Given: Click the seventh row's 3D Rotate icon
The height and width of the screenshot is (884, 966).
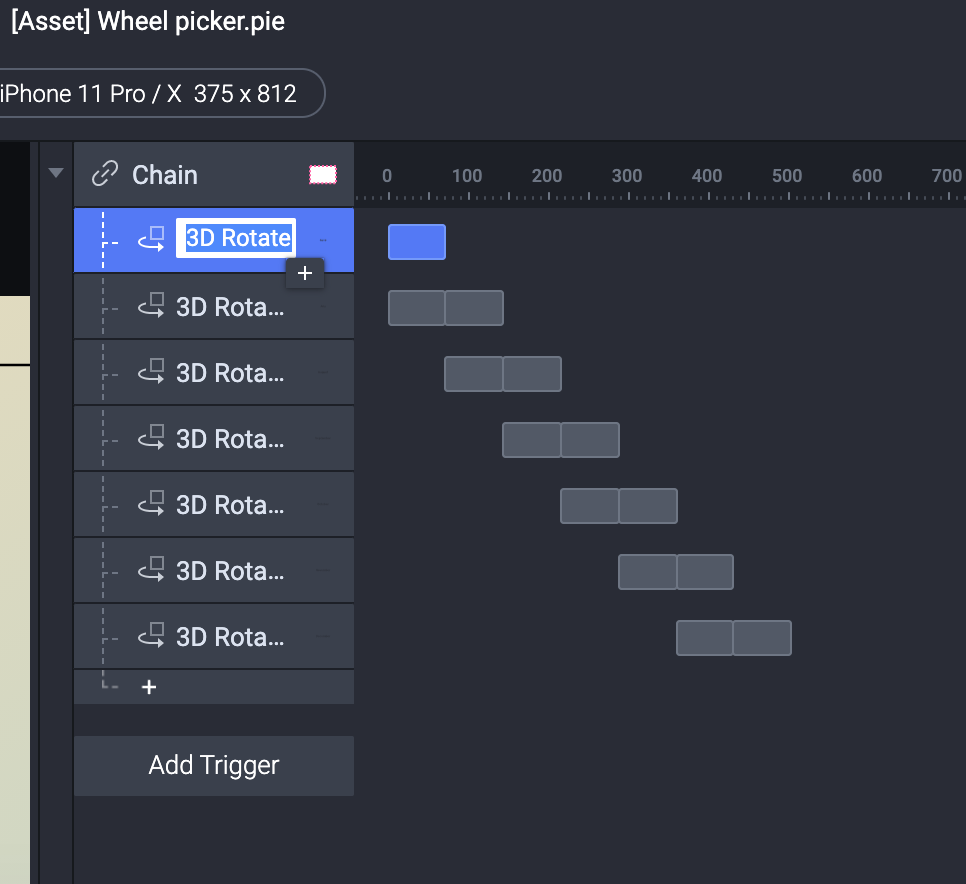Looking at the screenshot, I should point(151,636).
